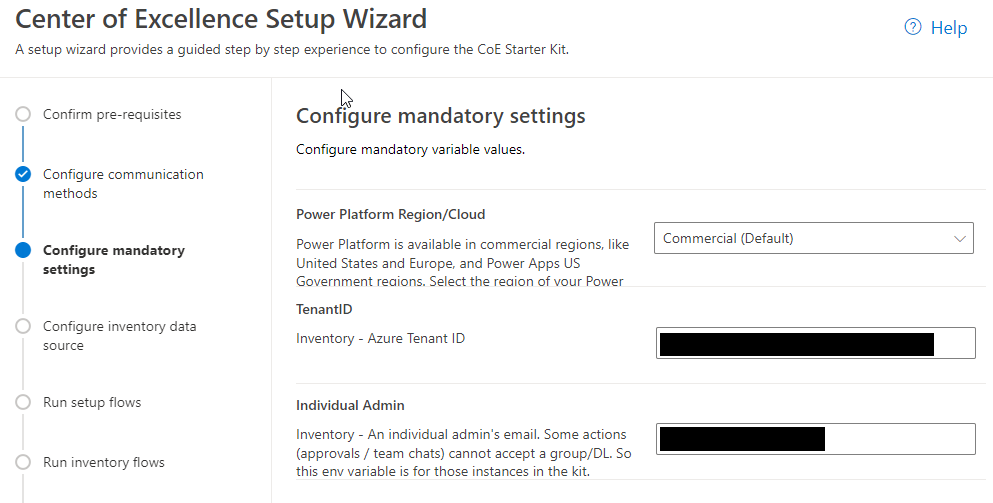Expand the Power Platform Region dropdown arrow
This screenshot has height=503, width=993.
(x=960, y=239)
